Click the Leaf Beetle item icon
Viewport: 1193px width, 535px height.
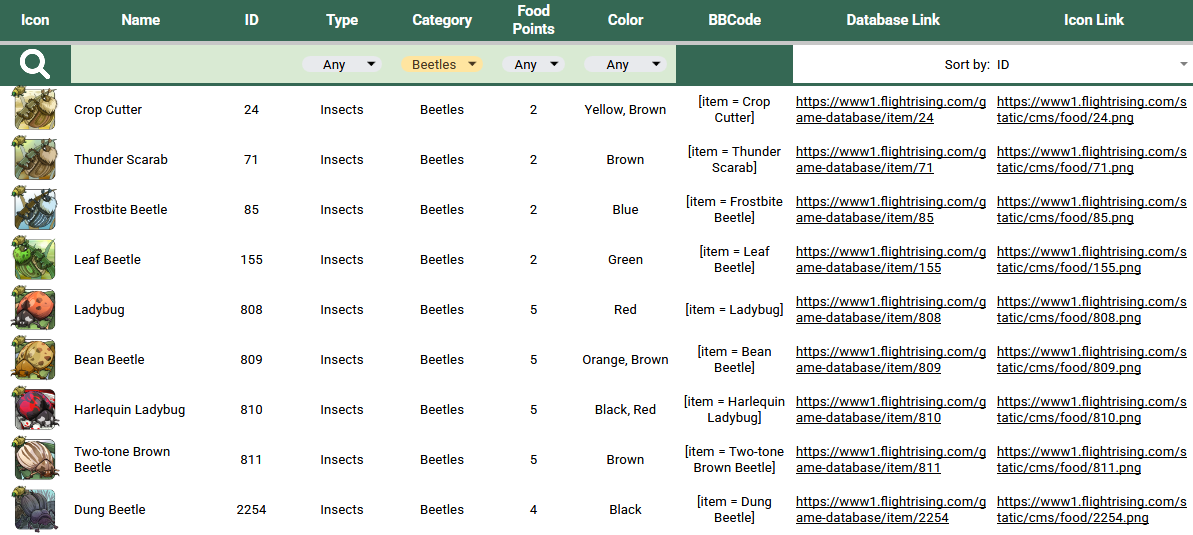34,259
